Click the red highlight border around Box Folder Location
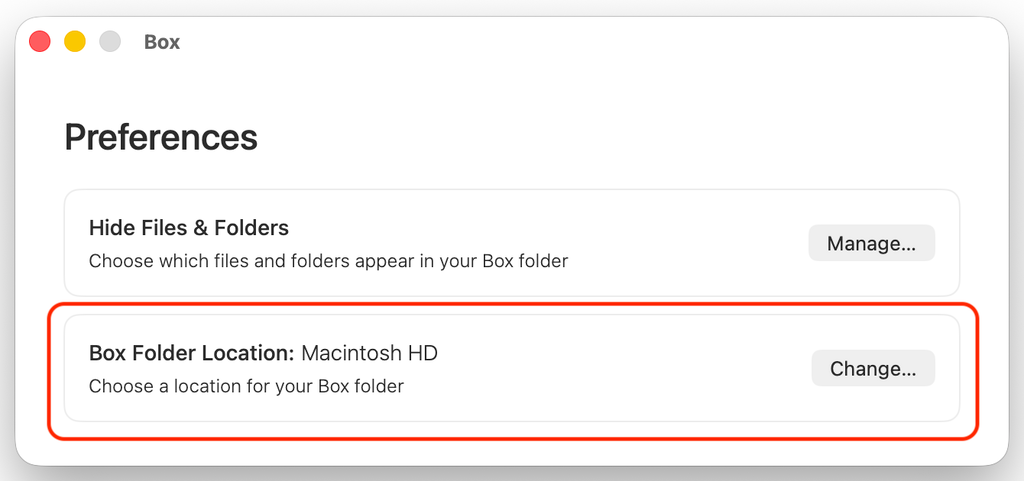The width and height of the screenshot is (1024, 481). (x=512, y=303)
